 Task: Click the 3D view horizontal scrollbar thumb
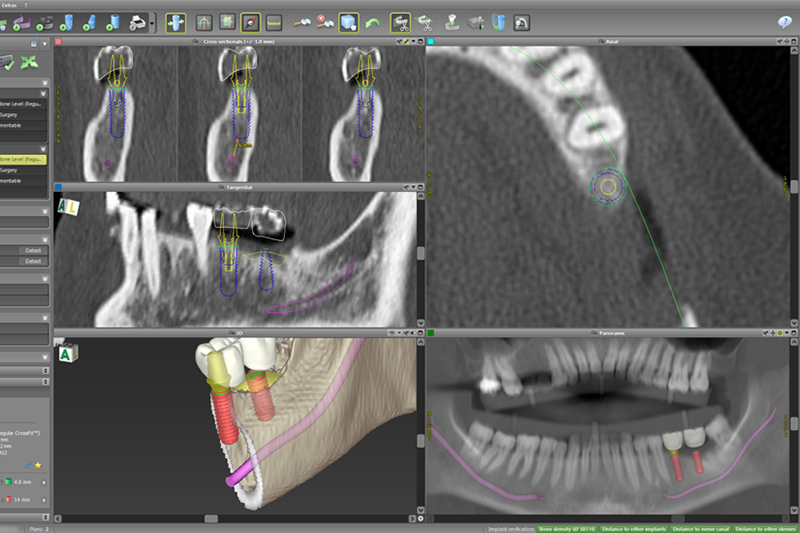(211, 519)
